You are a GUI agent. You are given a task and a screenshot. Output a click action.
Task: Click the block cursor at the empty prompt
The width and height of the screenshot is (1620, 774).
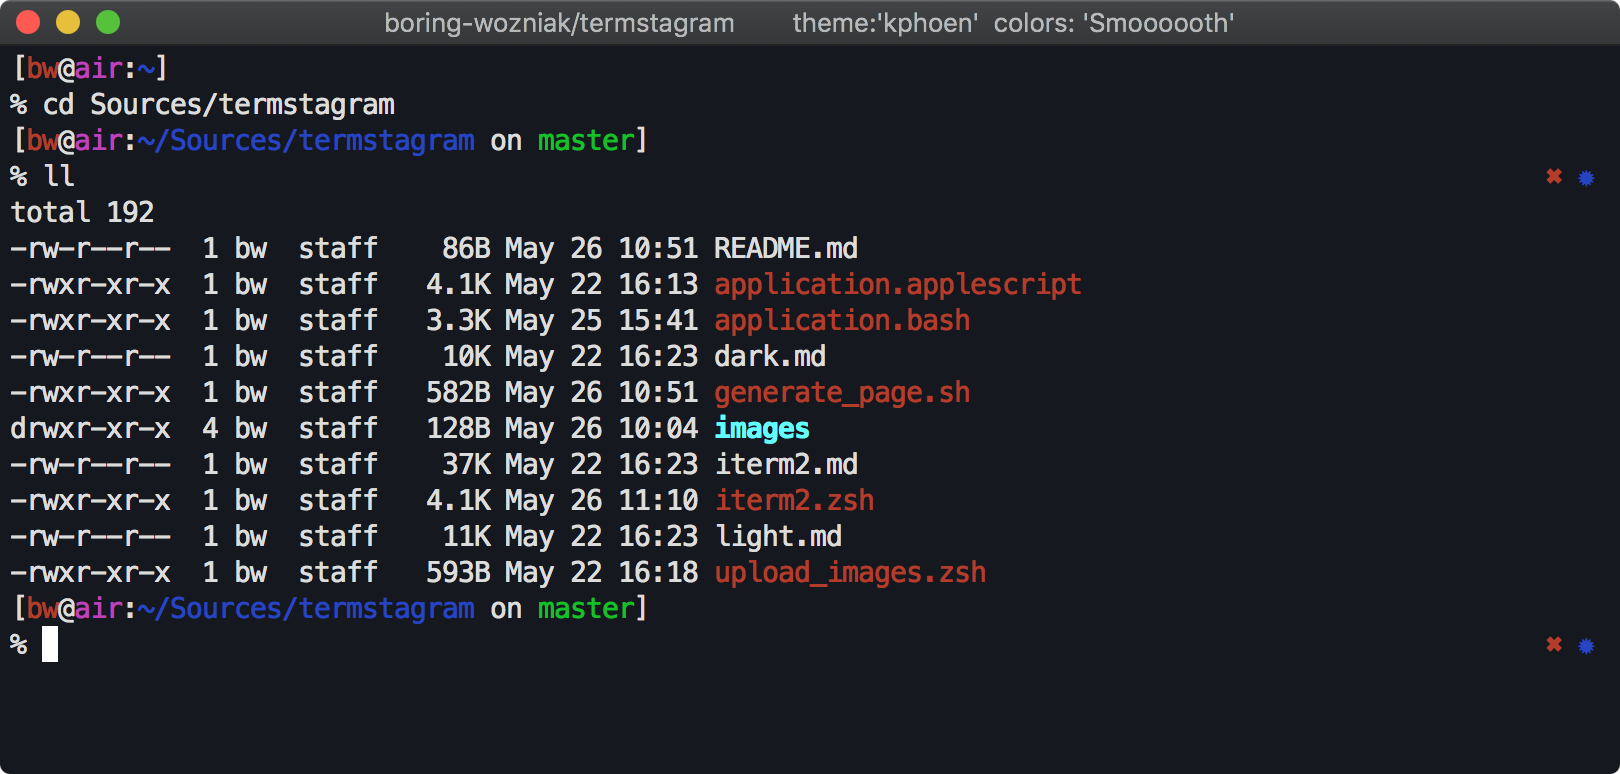point(50,645)
